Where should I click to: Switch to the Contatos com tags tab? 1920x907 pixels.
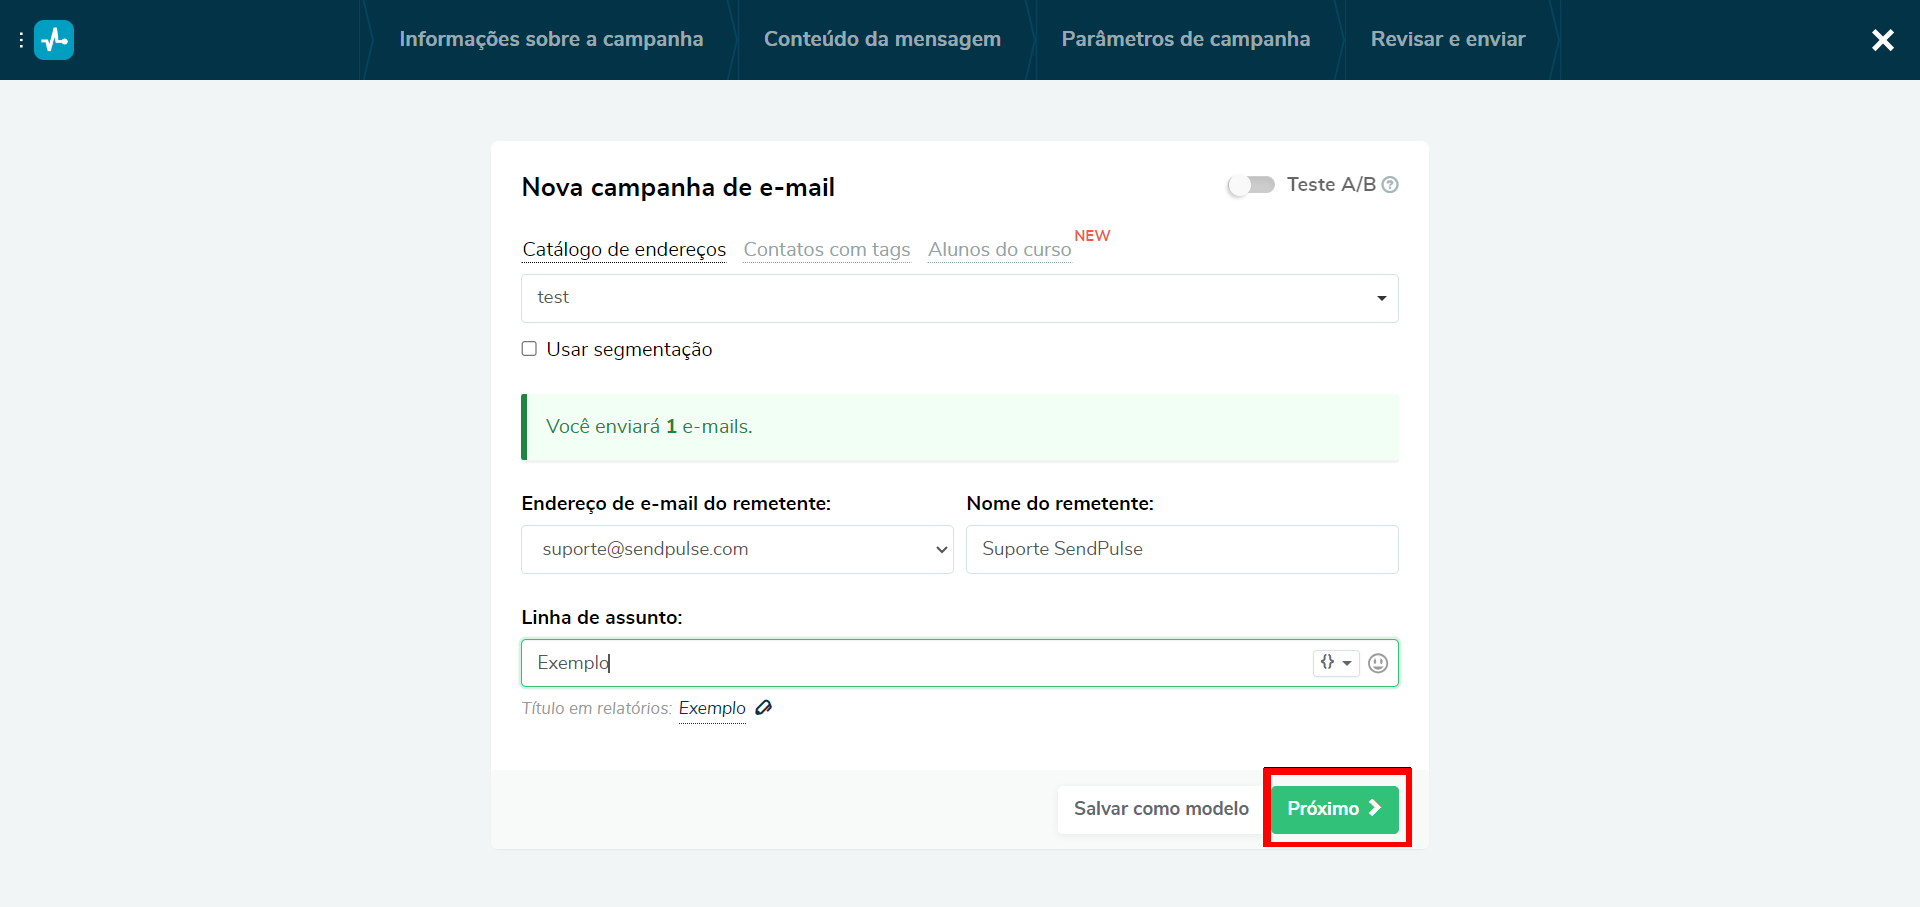coord(827,250)
